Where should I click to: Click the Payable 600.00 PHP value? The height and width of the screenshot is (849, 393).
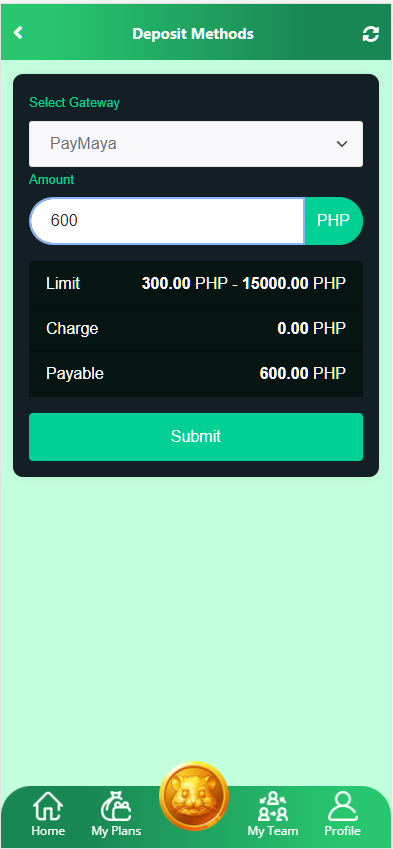(303, 374)
